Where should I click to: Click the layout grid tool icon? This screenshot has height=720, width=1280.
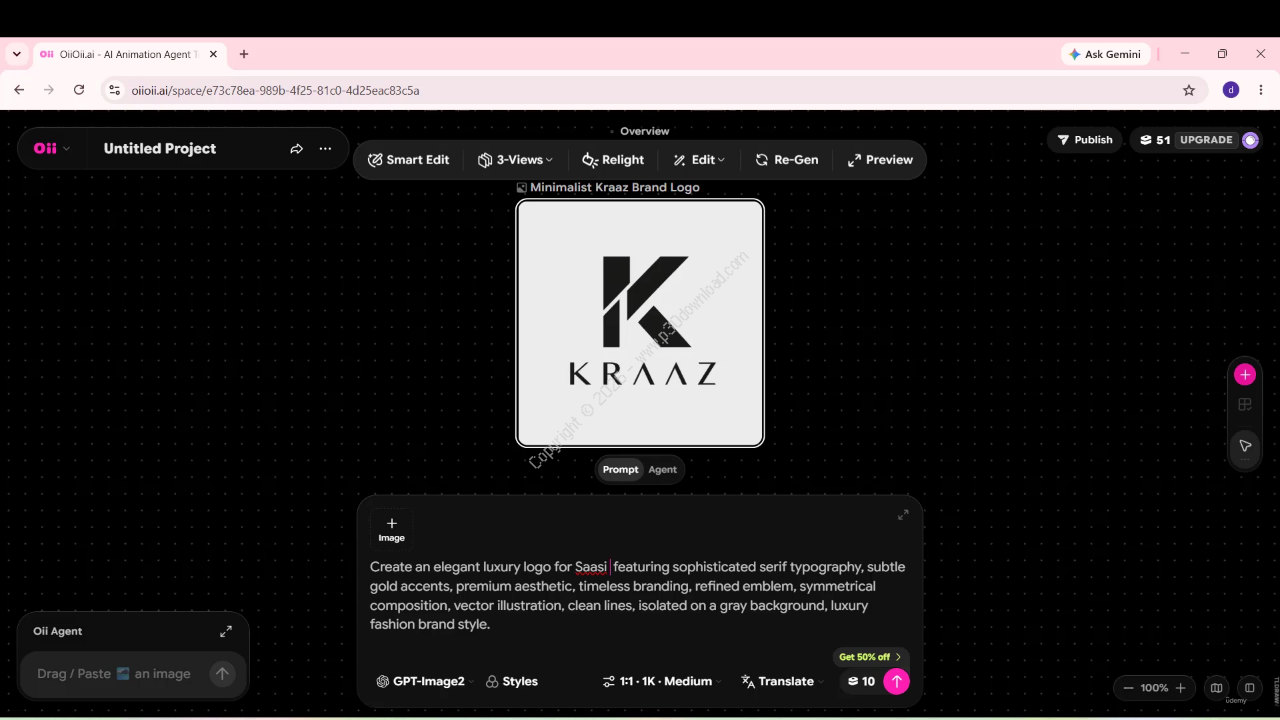(x=1245, y=405)
